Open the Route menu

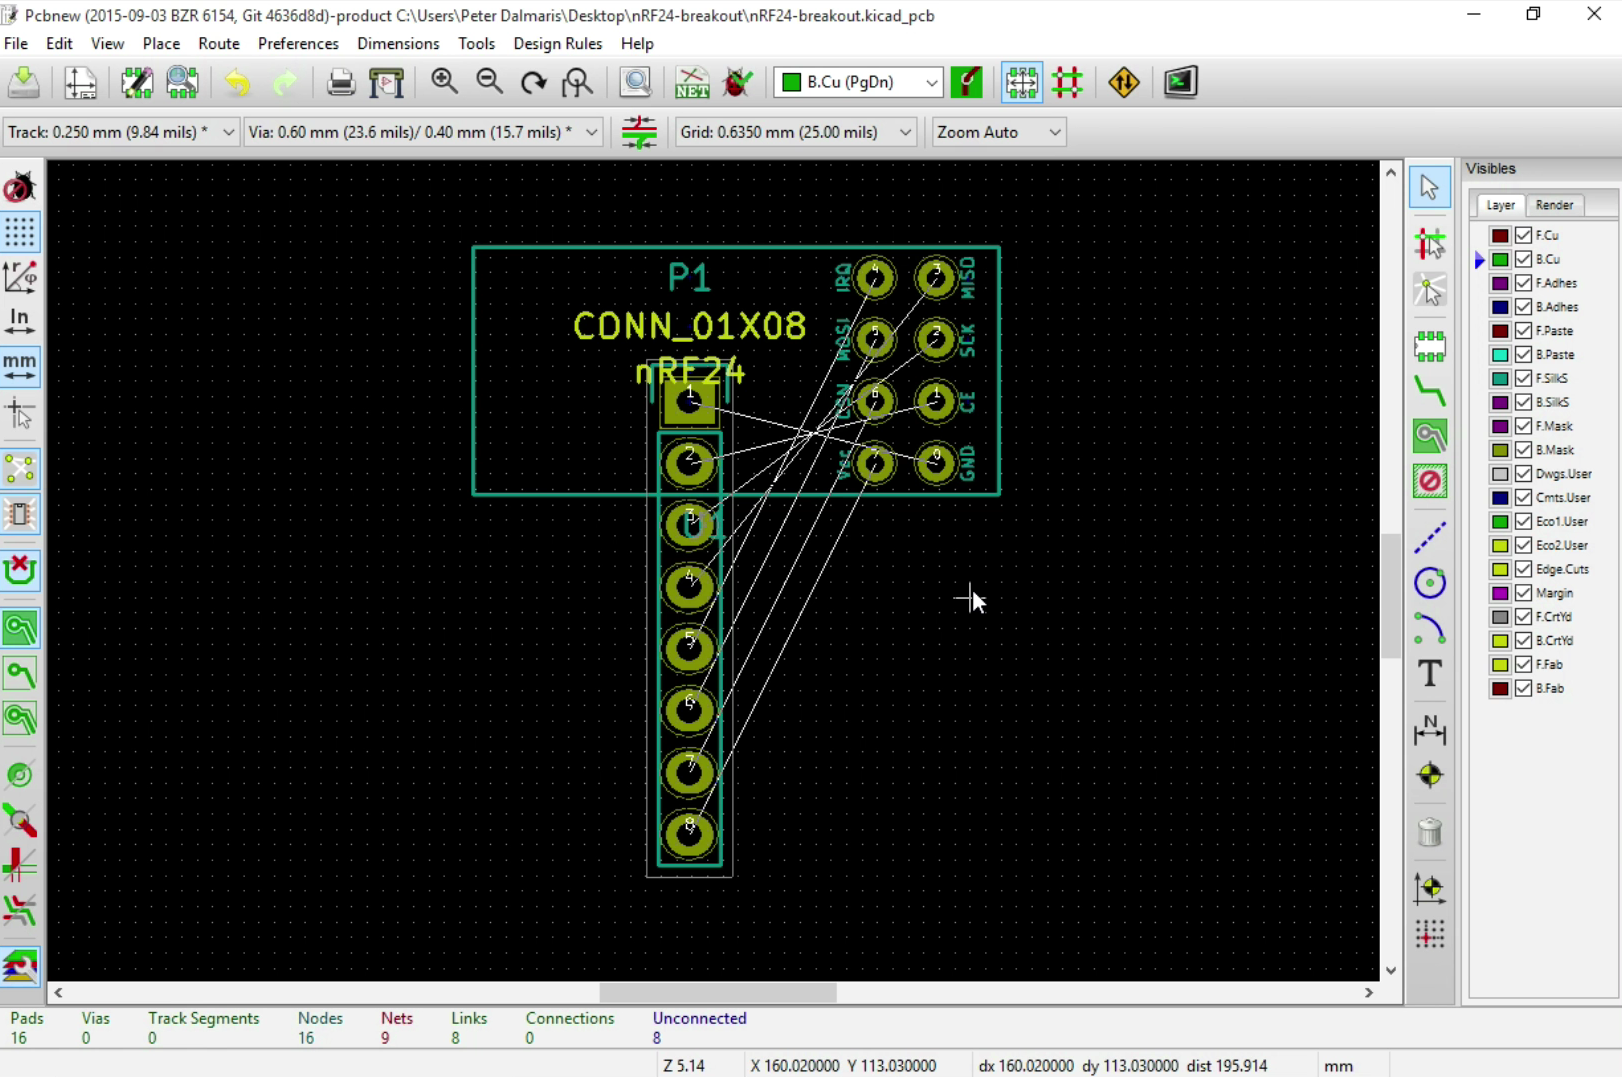click(x=218, y=43)
